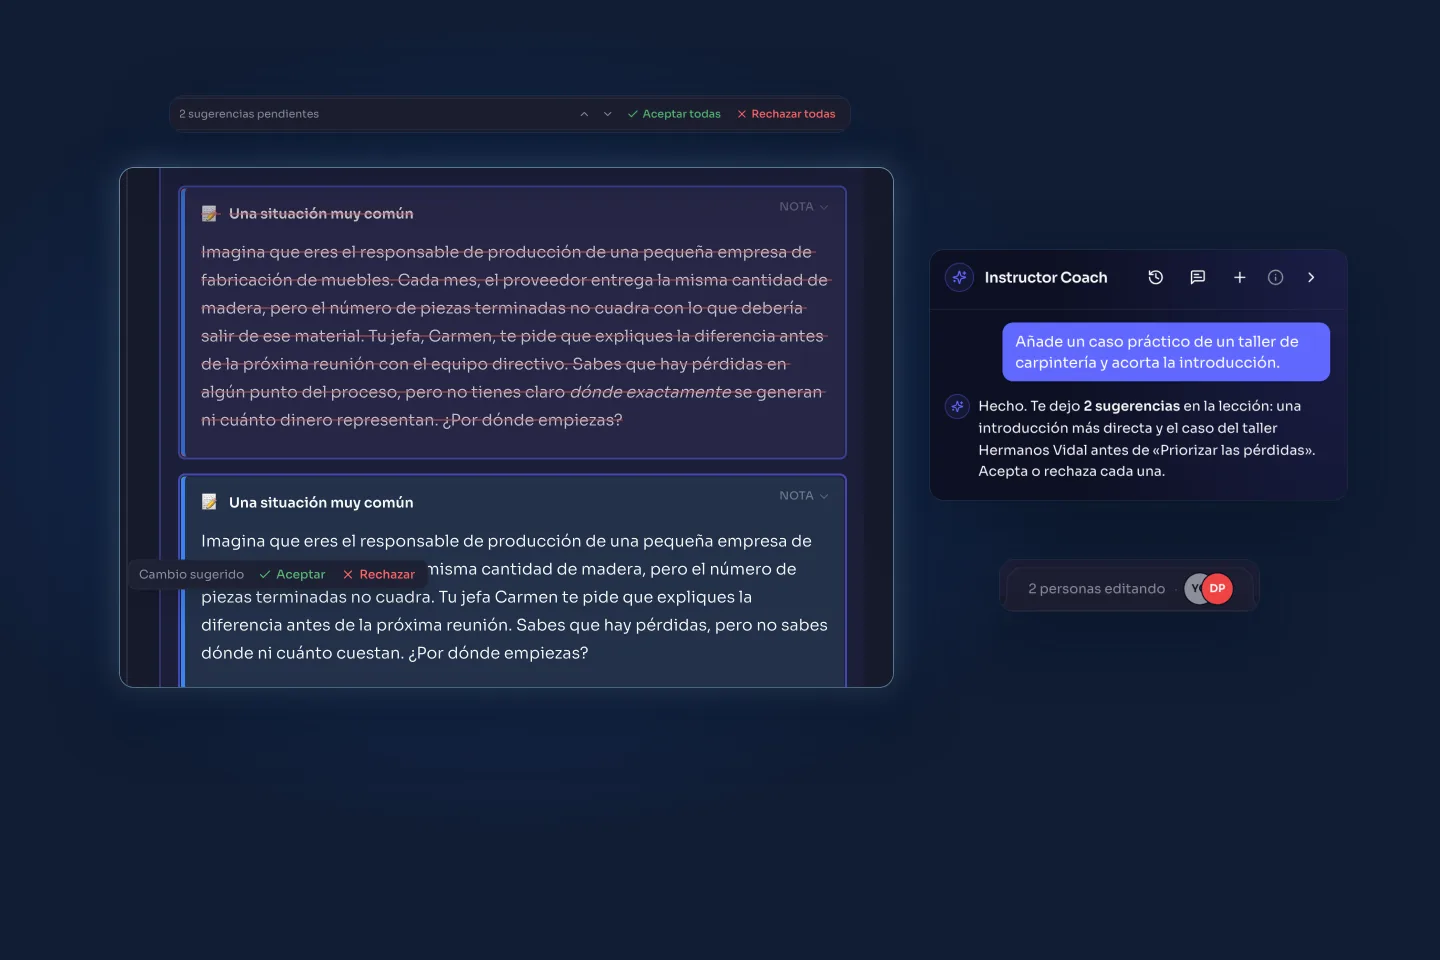1440x960 pixels.
Task: Click the new paragraph ending '¿Por dónde empiezas?'
Action: pyautogui.click(x=515, y=597)
